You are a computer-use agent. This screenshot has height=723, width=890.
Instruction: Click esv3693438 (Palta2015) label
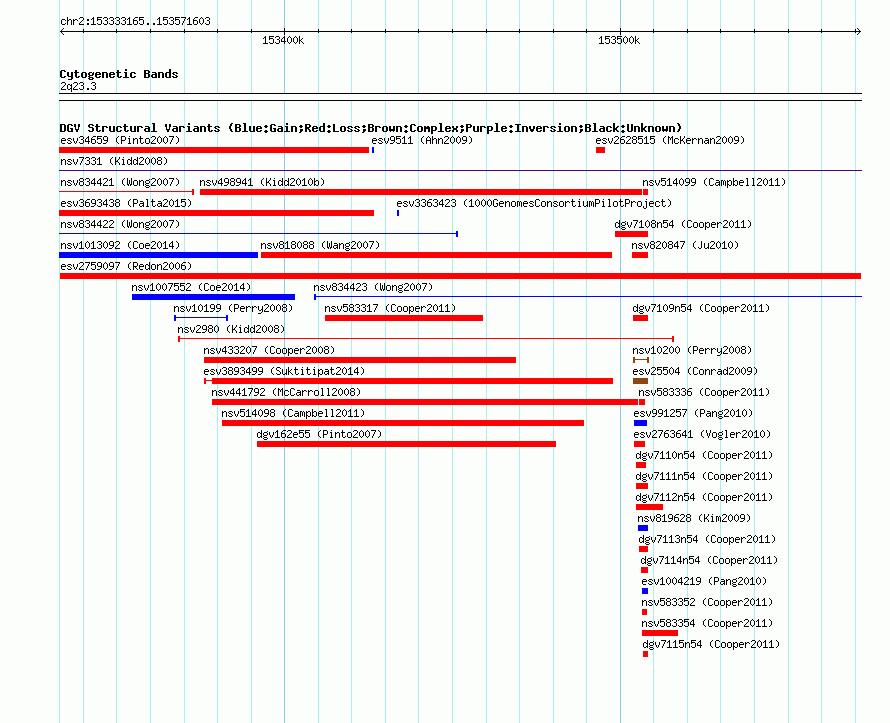[x=126, y=203]
